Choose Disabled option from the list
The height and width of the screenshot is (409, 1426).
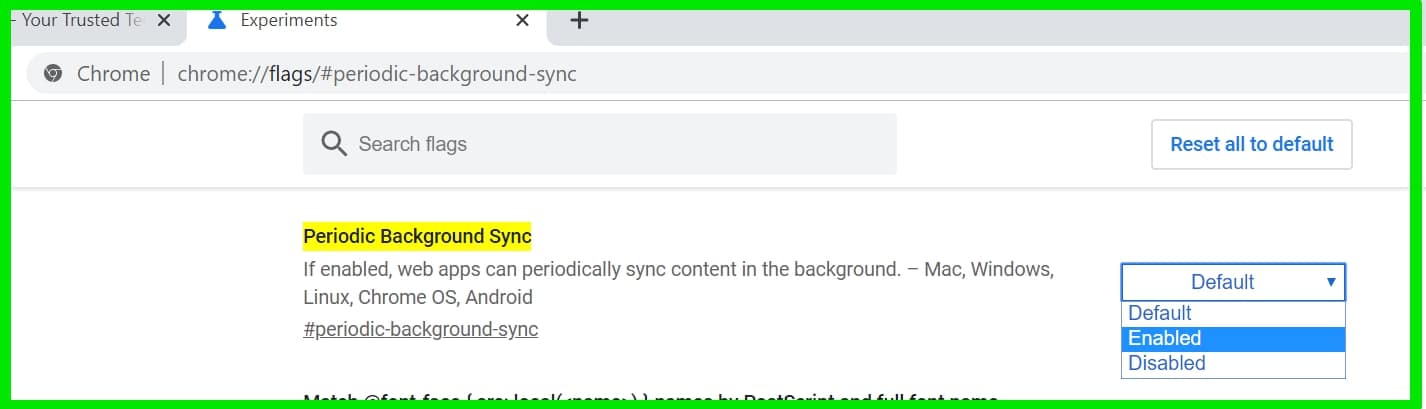pos(1233,363)
